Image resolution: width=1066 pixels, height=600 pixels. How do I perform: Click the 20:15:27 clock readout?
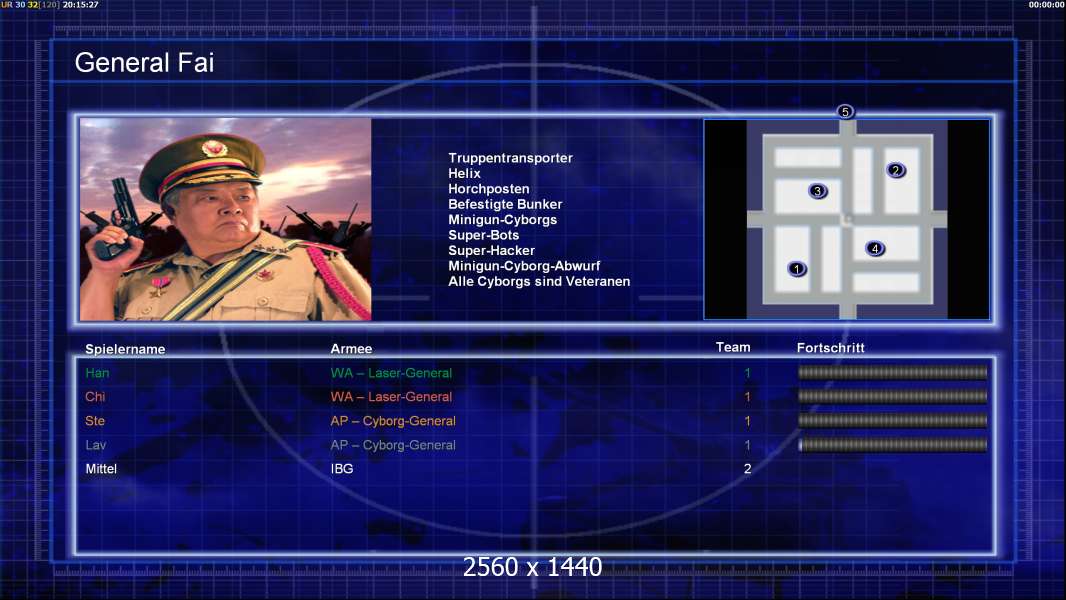coord(81,5)
